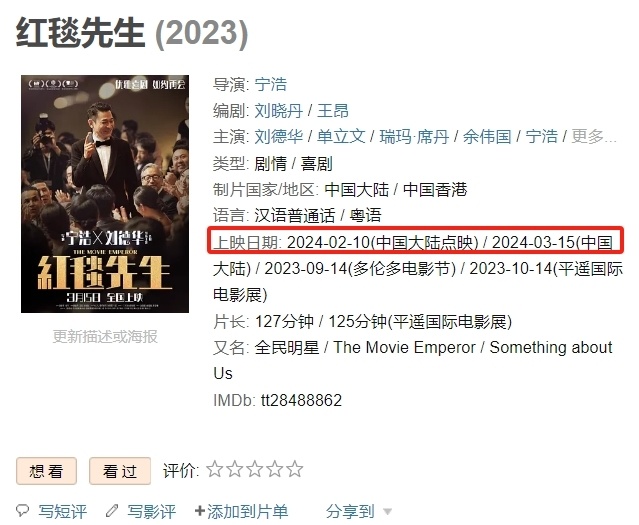The image size is (639, 525).
Task: Rate the movie with the second star
Action: pyautogui.click(x=234, y=469)
